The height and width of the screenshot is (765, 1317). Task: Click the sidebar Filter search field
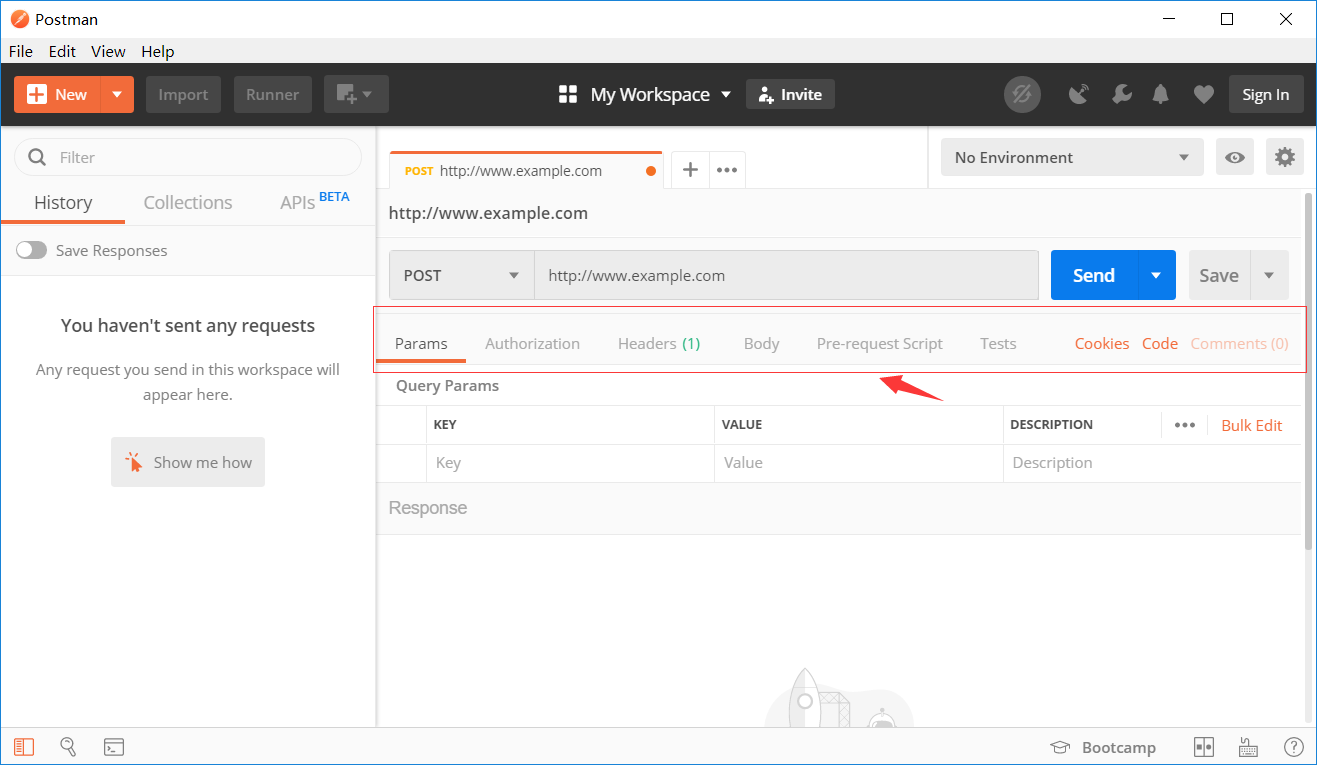pyautogui.click(x=188, y=157)
